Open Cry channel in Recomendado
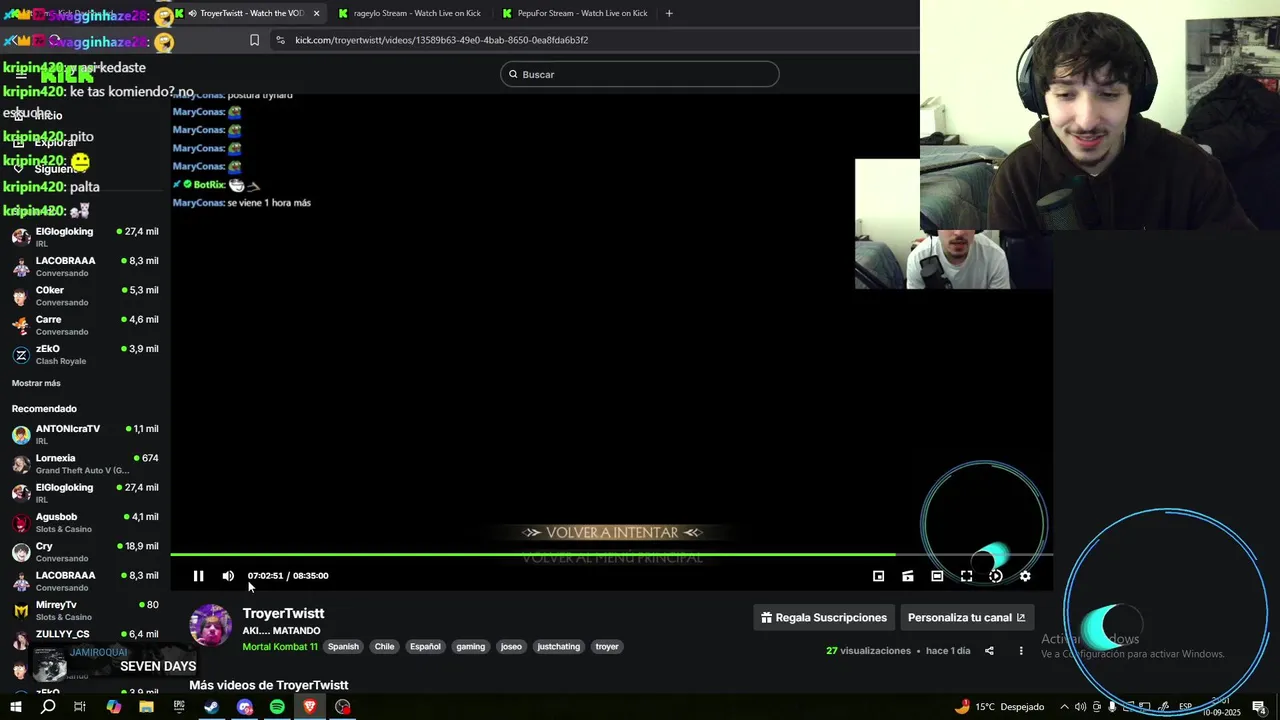The height and width of the screenshot is (720, 1280). click(85, 552)
